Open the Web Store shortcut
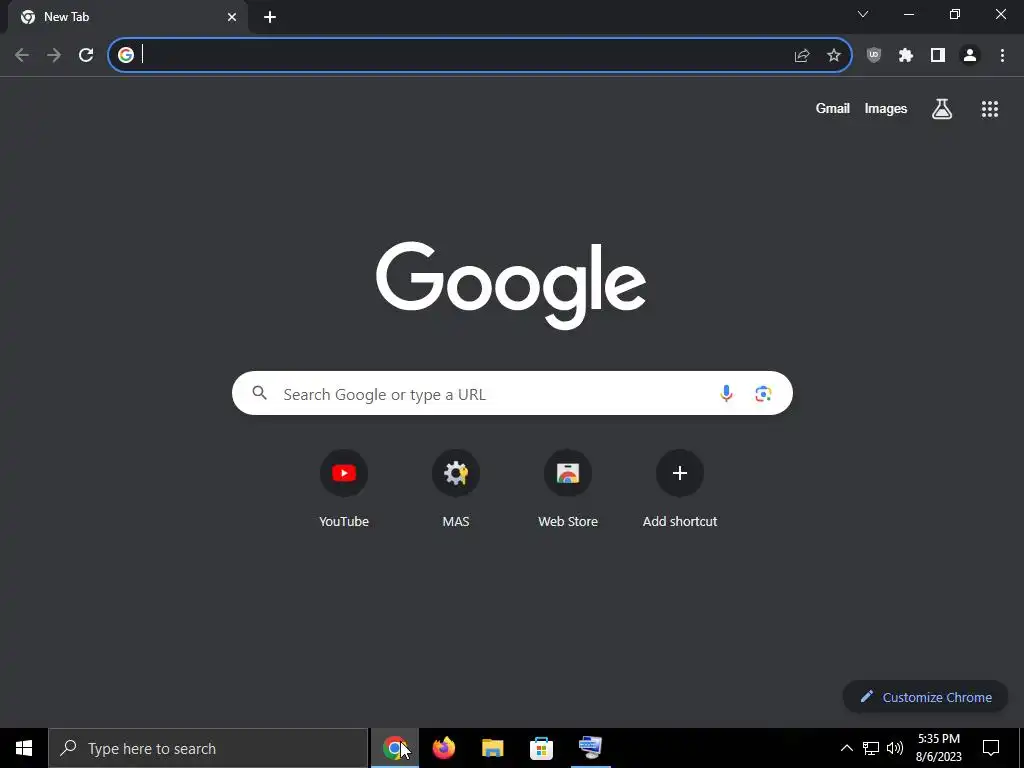This screenshot has width=1024, height=768. (568, 489)
